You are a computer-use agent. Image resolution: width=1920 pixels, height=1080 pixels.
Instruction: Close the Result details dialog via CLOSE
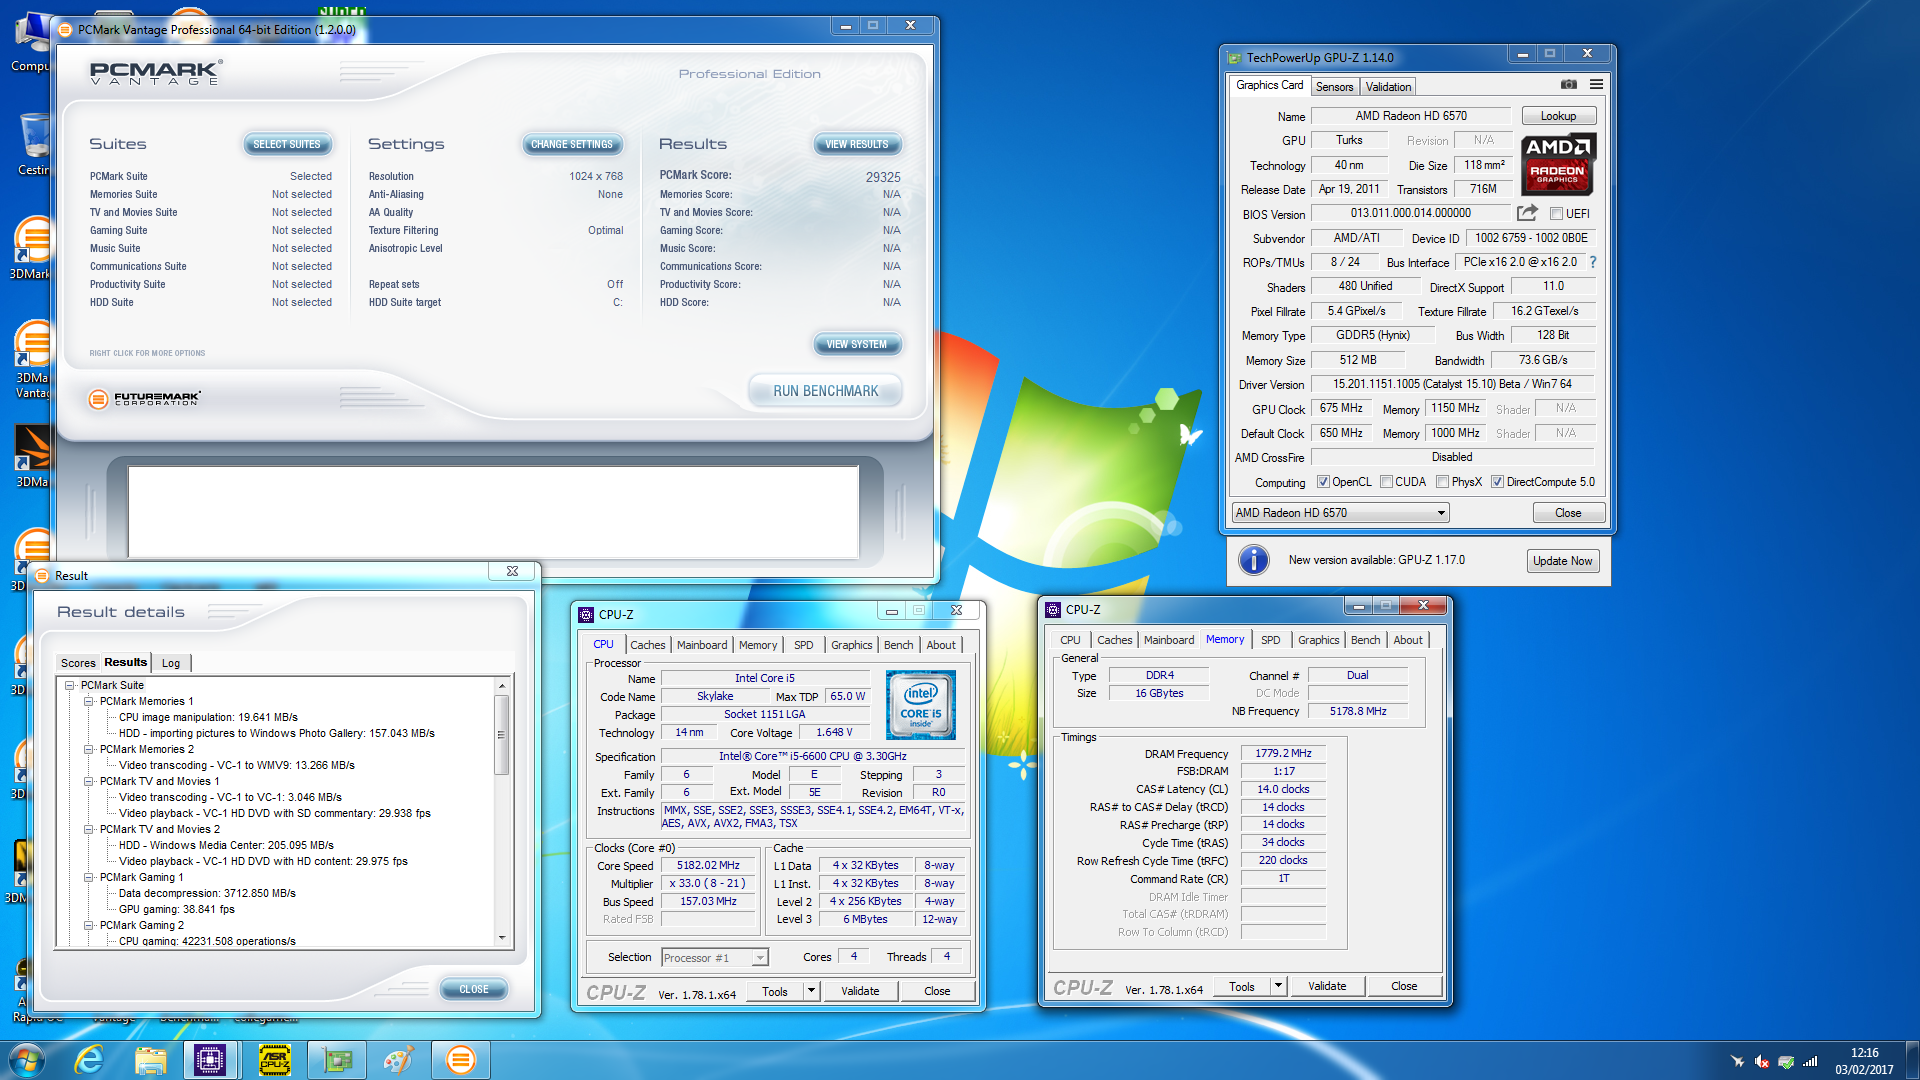[x=474, y=990]
